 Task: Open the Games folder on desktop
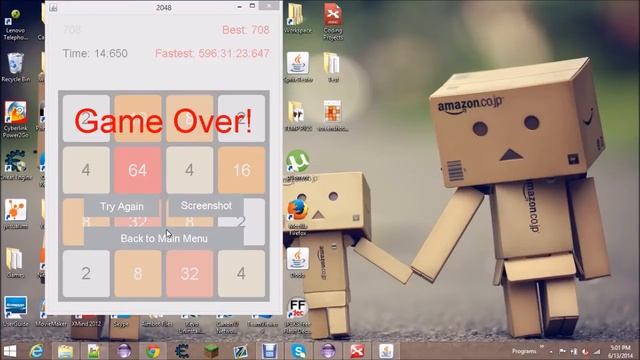15,263
